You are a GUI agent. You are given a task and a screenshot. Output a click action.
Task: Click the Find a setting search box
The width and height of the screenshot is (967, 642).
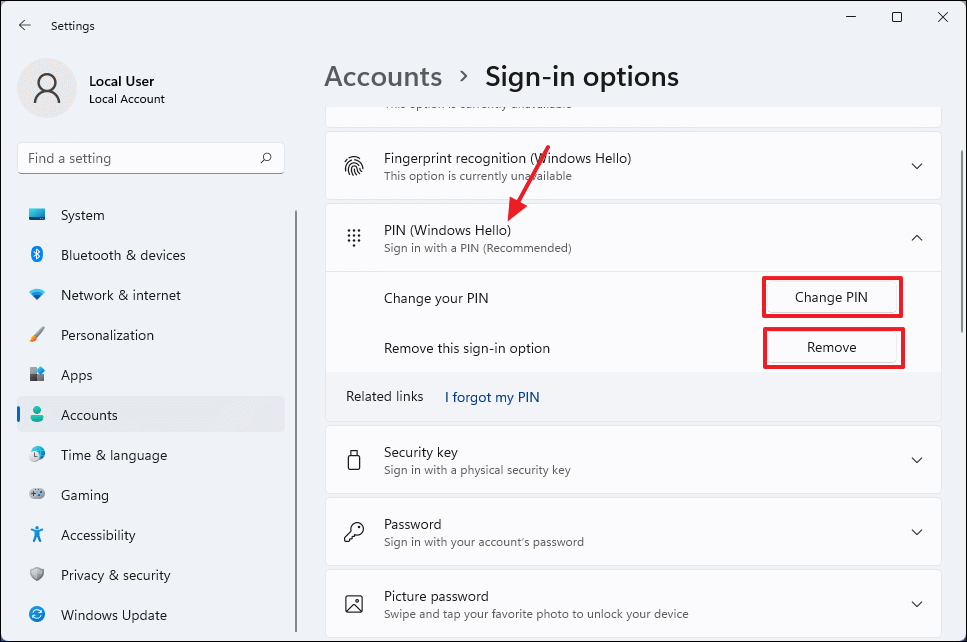[x=150, y=158]
